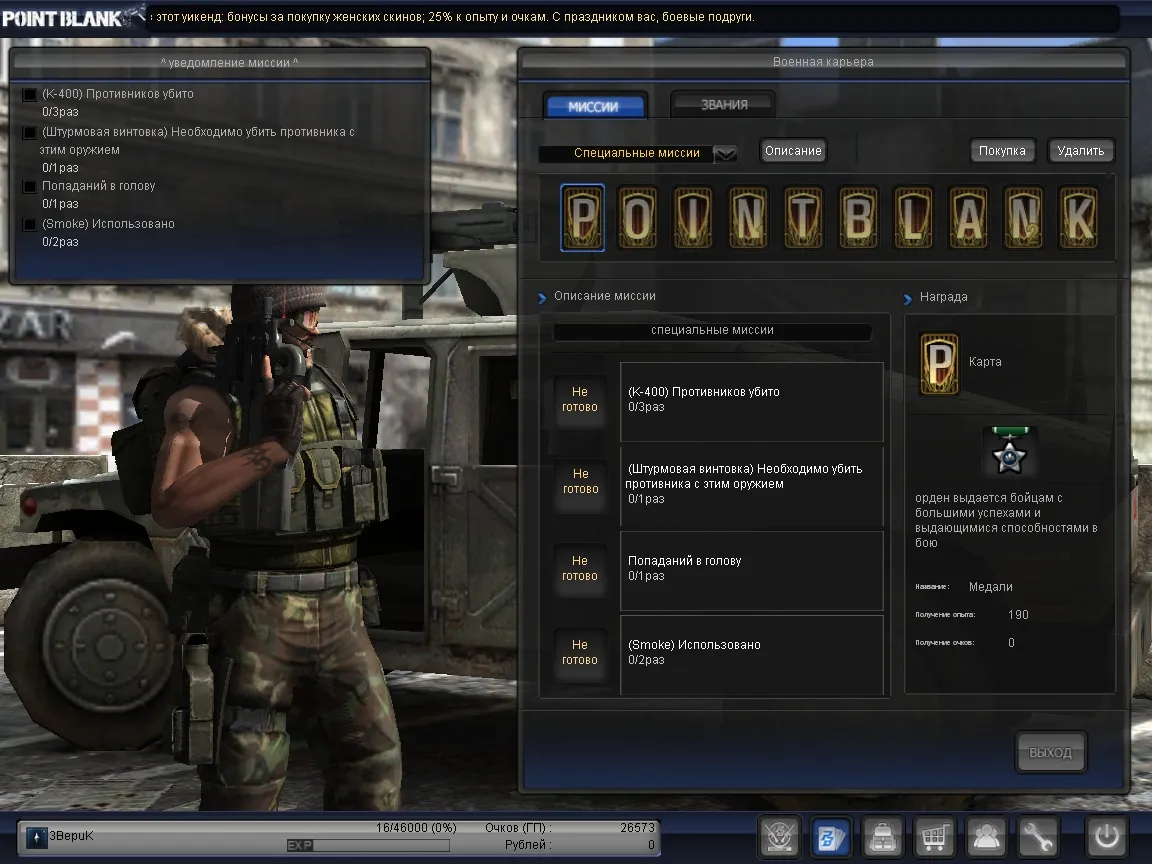This screenshot has width=1152, height=864.
Task: Expand the Описание миссии section arrow
Action: coord(542,298)
